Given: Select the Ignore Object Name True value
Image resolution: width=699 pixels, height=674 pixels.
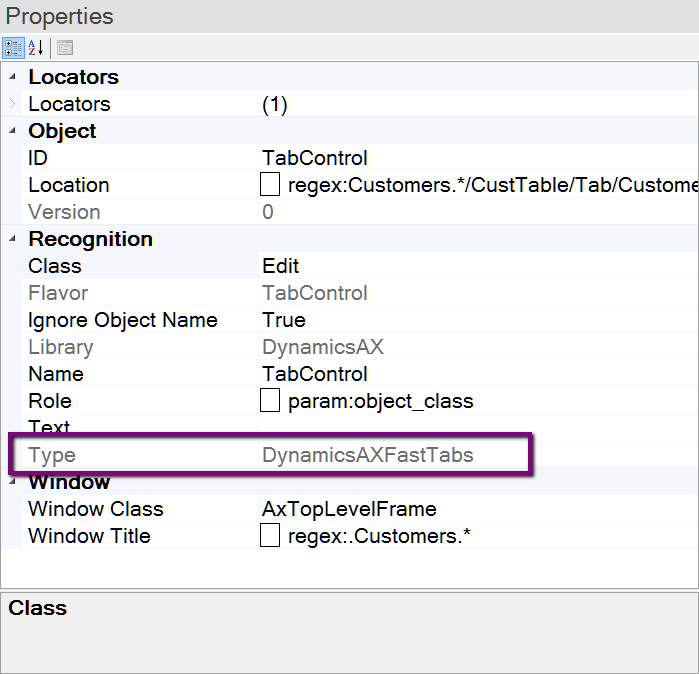Looking at the screenshot, I should 284,320.
